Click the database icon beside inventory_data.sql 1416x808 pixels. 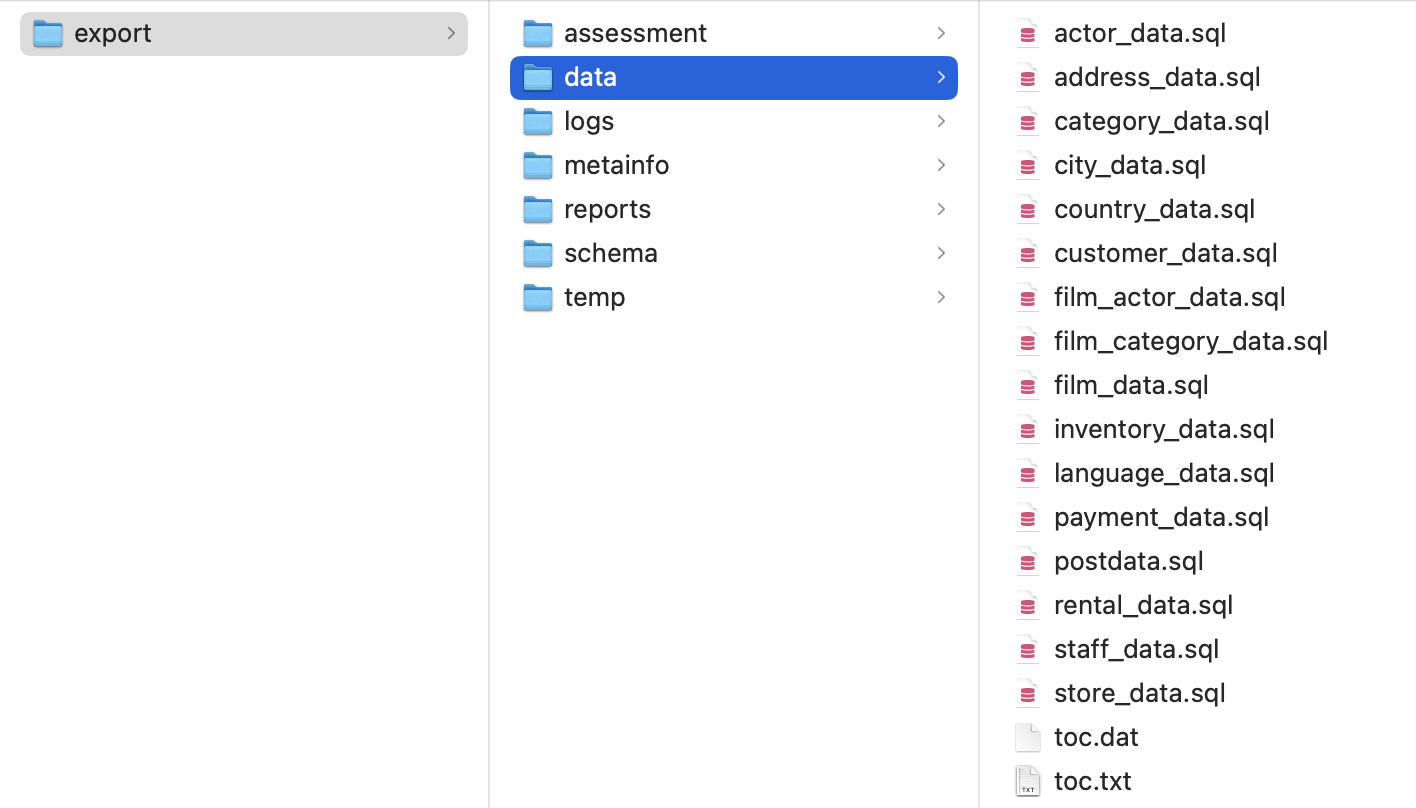(x=1028, y=429)
